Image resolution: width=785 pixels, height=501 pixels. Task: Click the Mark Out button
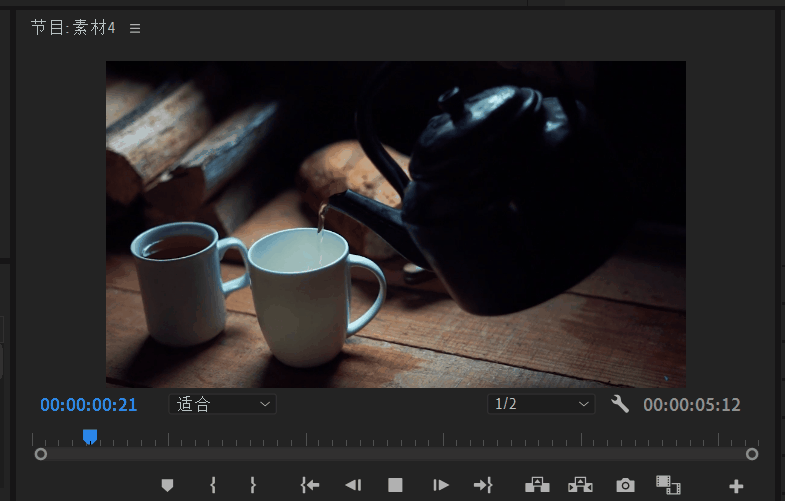click(x=253, y=485)
